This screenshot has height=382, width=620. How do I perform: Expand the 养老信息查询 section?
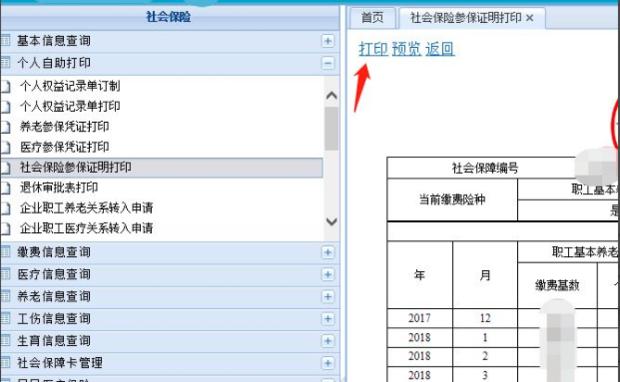(328, 297)
